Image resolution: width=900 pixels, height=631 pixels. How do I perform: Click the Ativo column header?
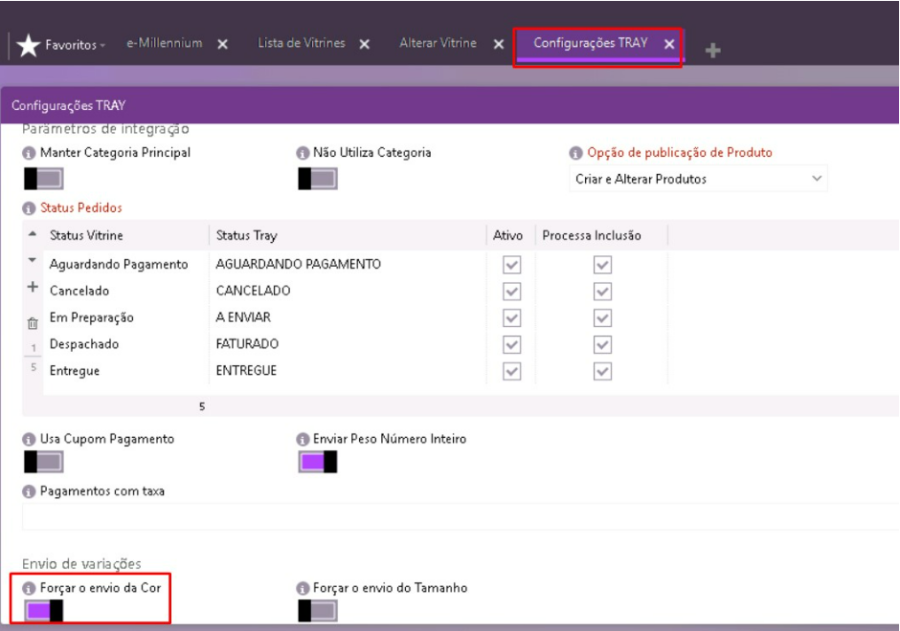coord(508,235)
